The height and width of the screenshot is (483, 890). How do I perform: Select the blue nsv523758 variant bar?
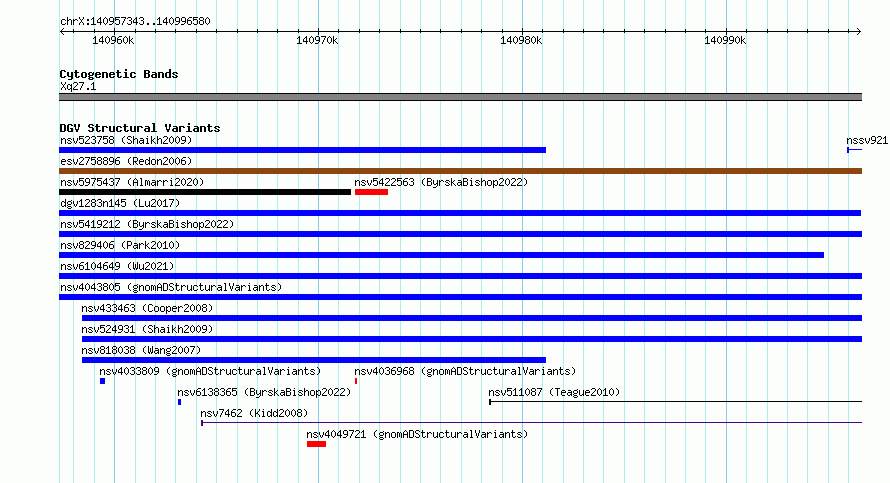[303, 150]
